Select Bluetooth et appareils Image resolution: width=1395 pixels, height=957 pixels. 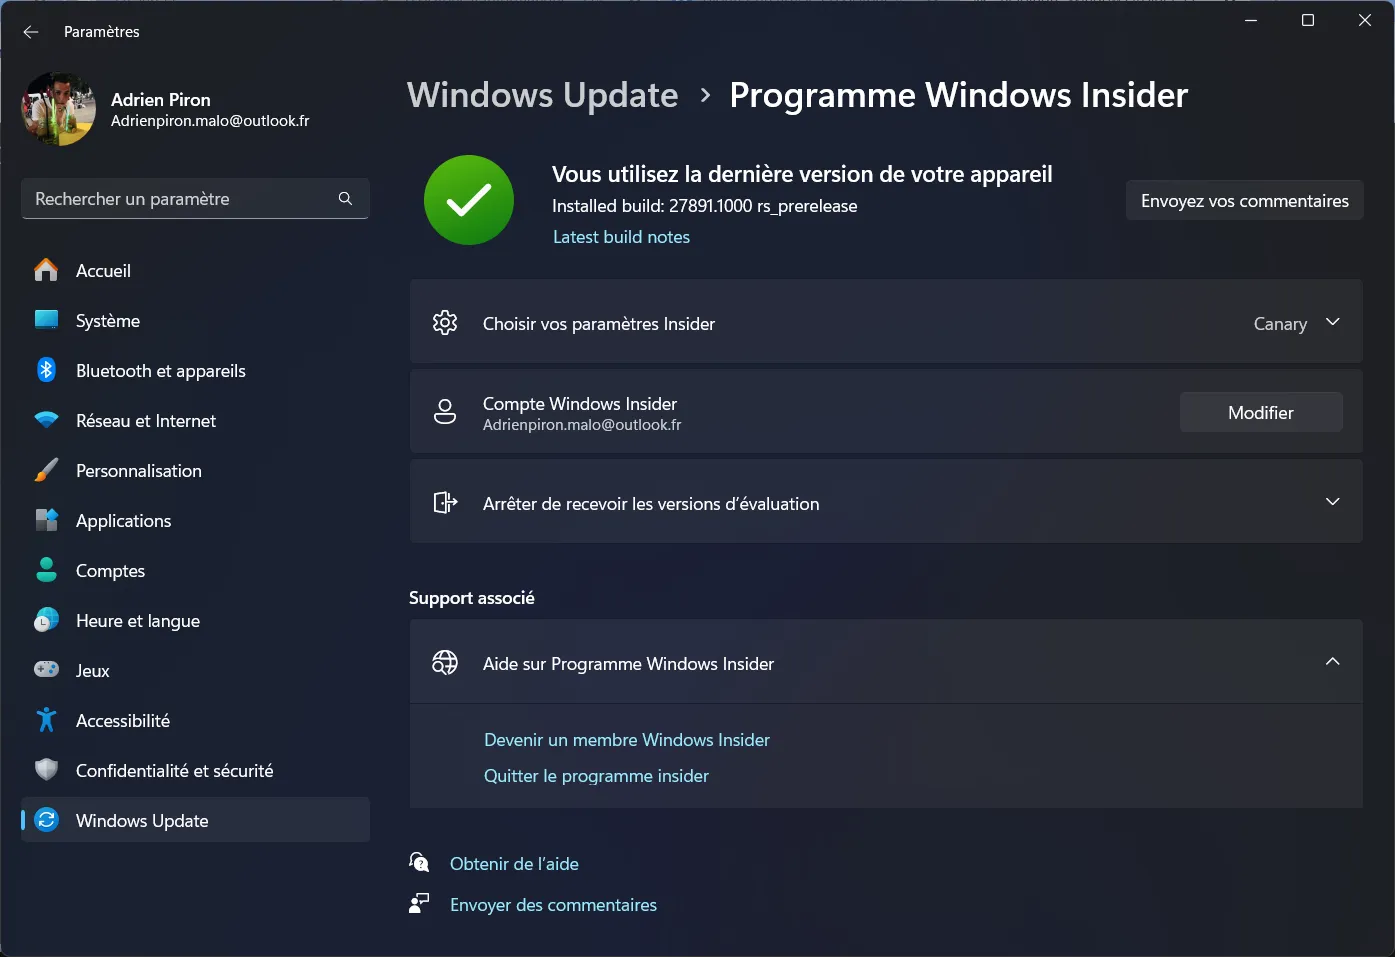point(195,370)
